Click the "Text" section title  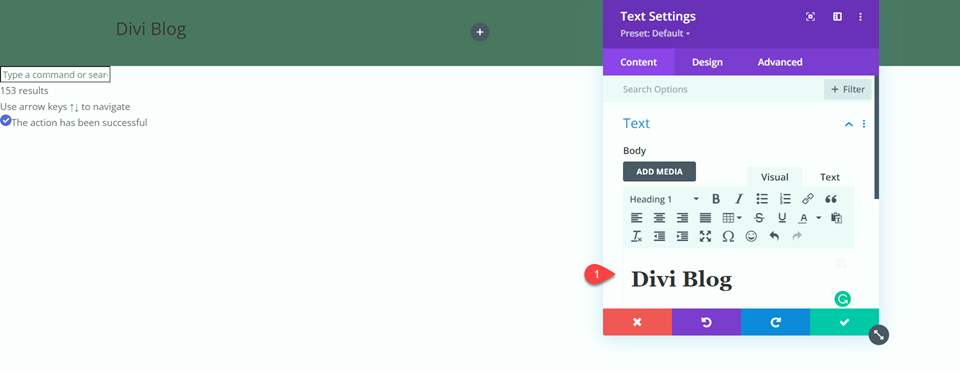[x=636, y=124]
